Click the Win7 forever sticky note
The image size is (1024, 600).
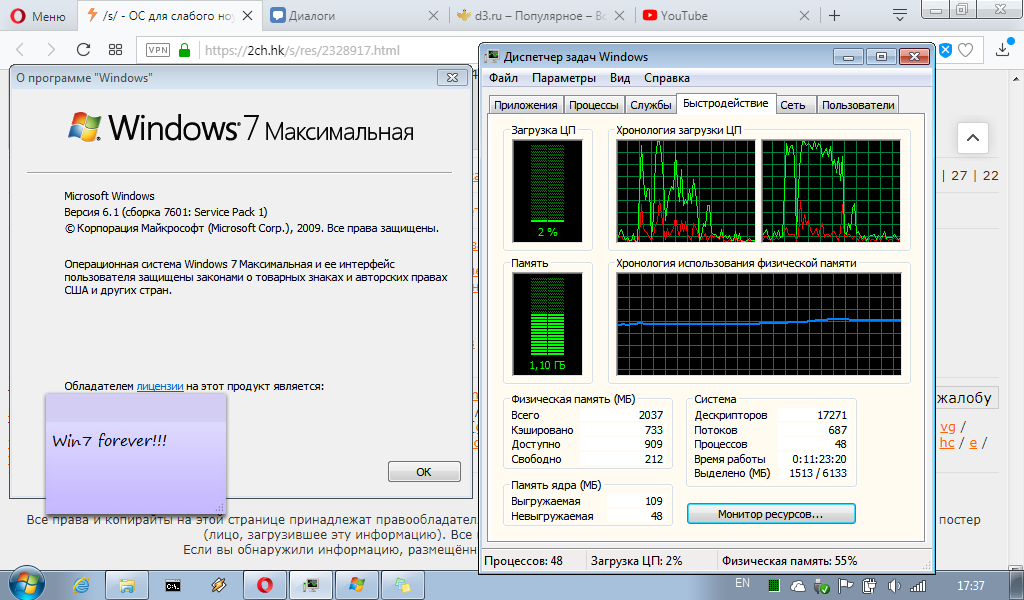136,453
